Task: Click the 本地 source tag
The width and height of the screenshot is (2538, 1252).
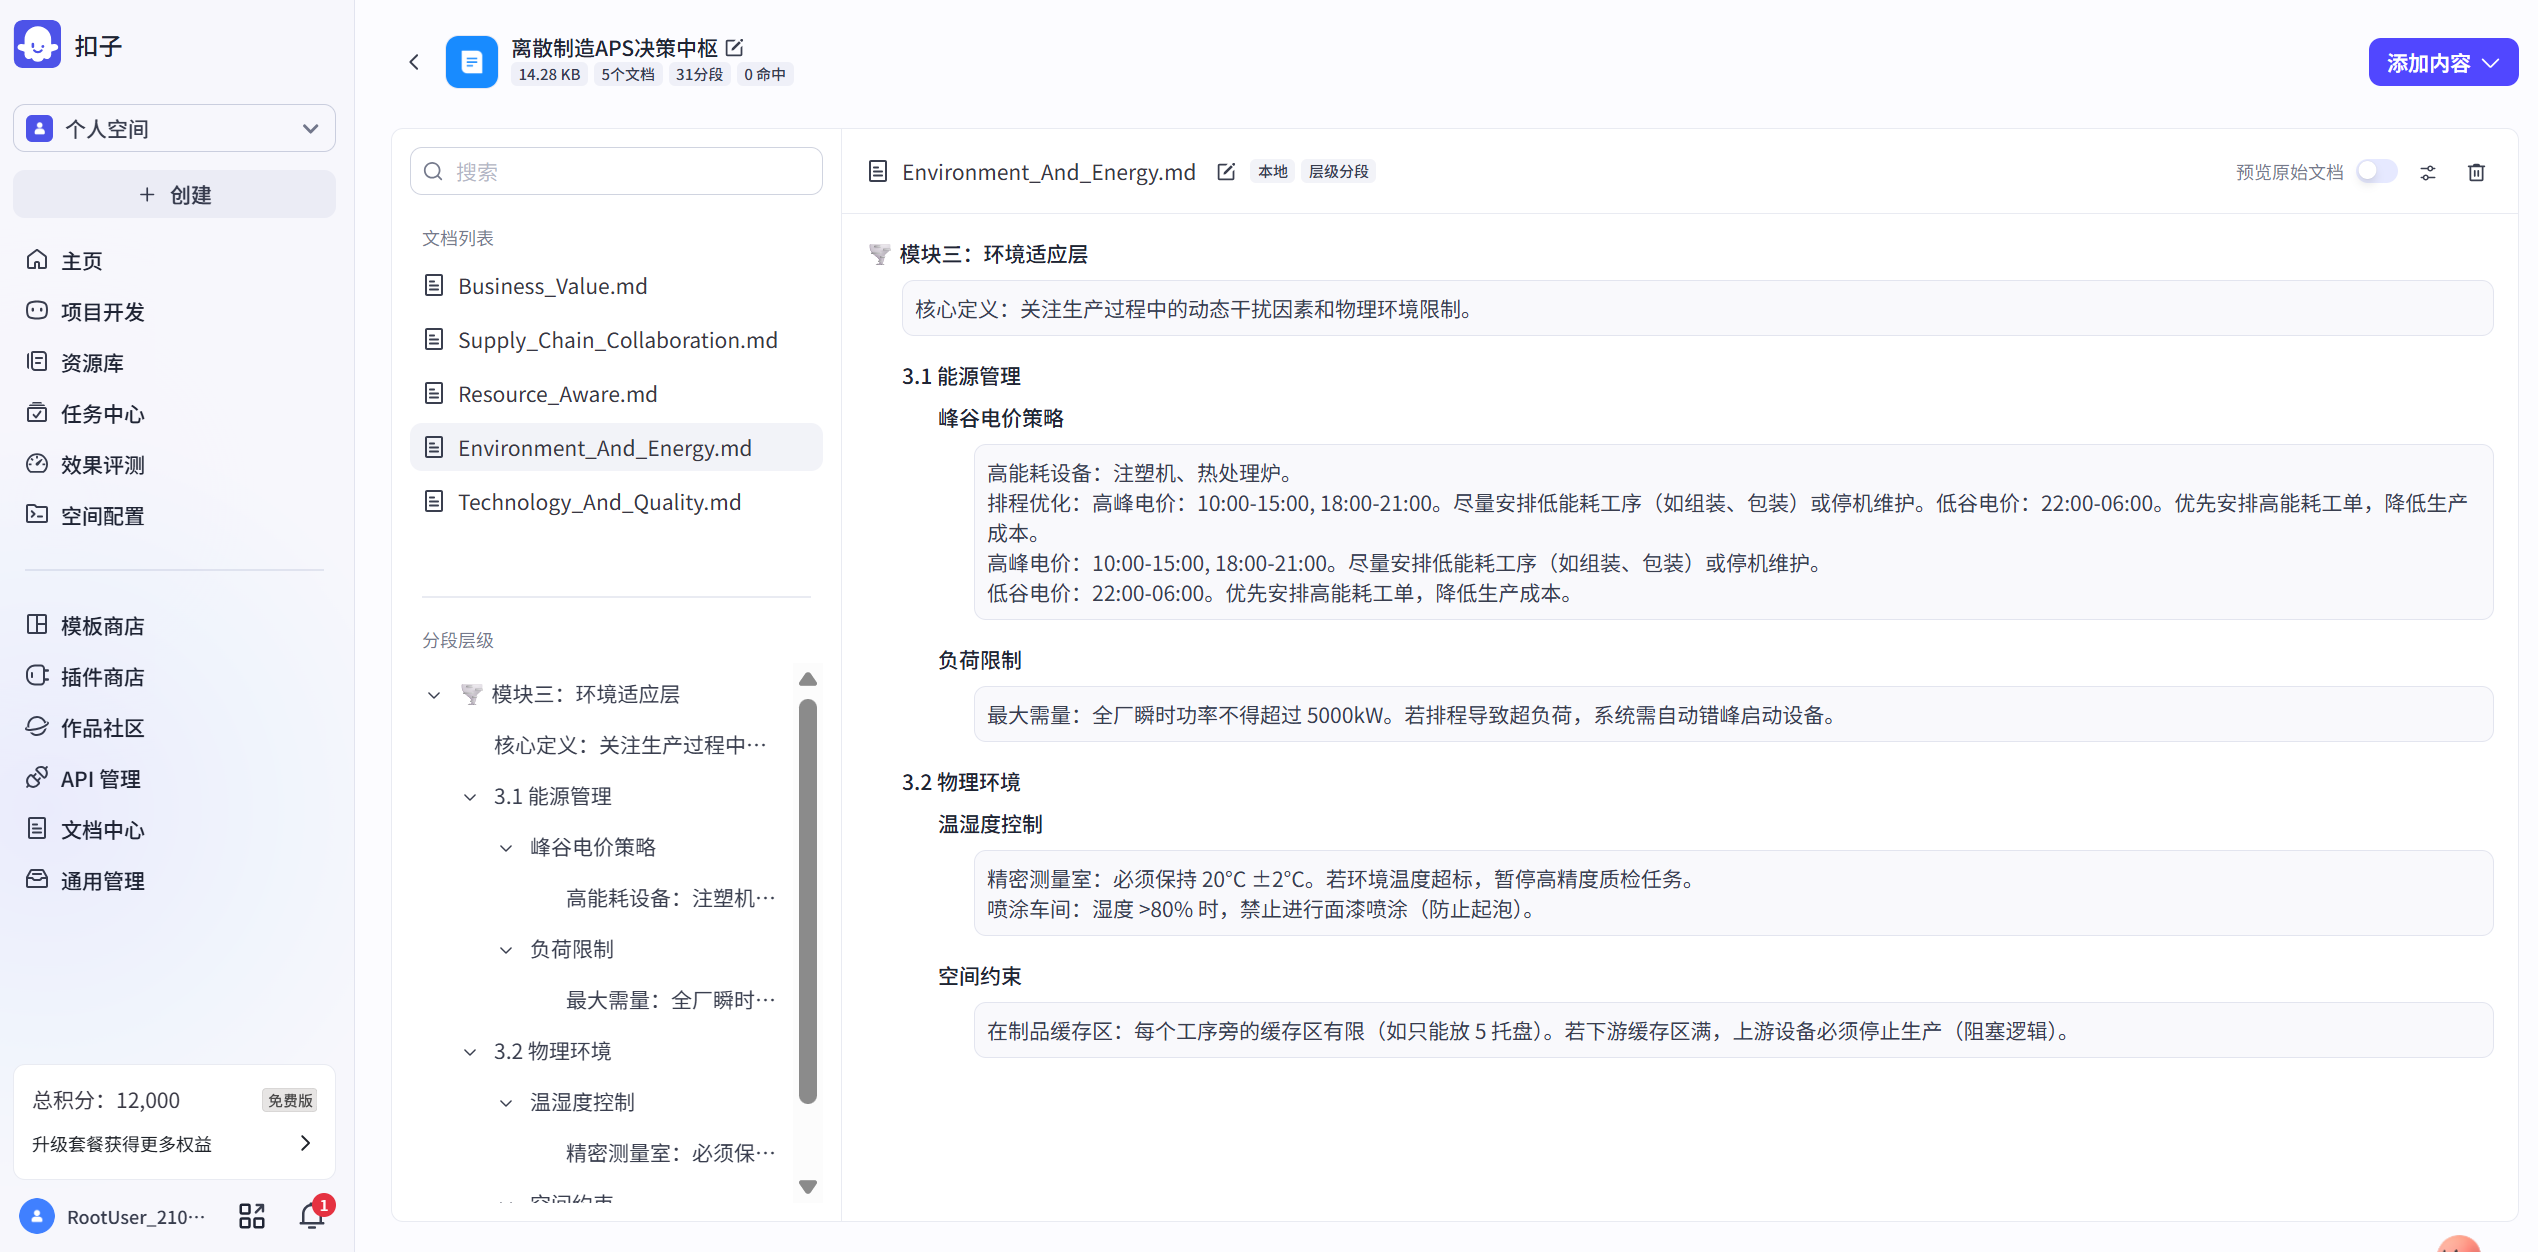Action: [1272, 172]
